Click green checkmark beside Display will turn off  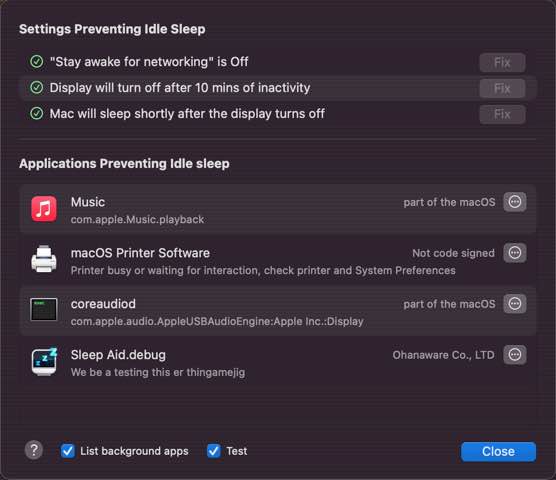point(37,87)
